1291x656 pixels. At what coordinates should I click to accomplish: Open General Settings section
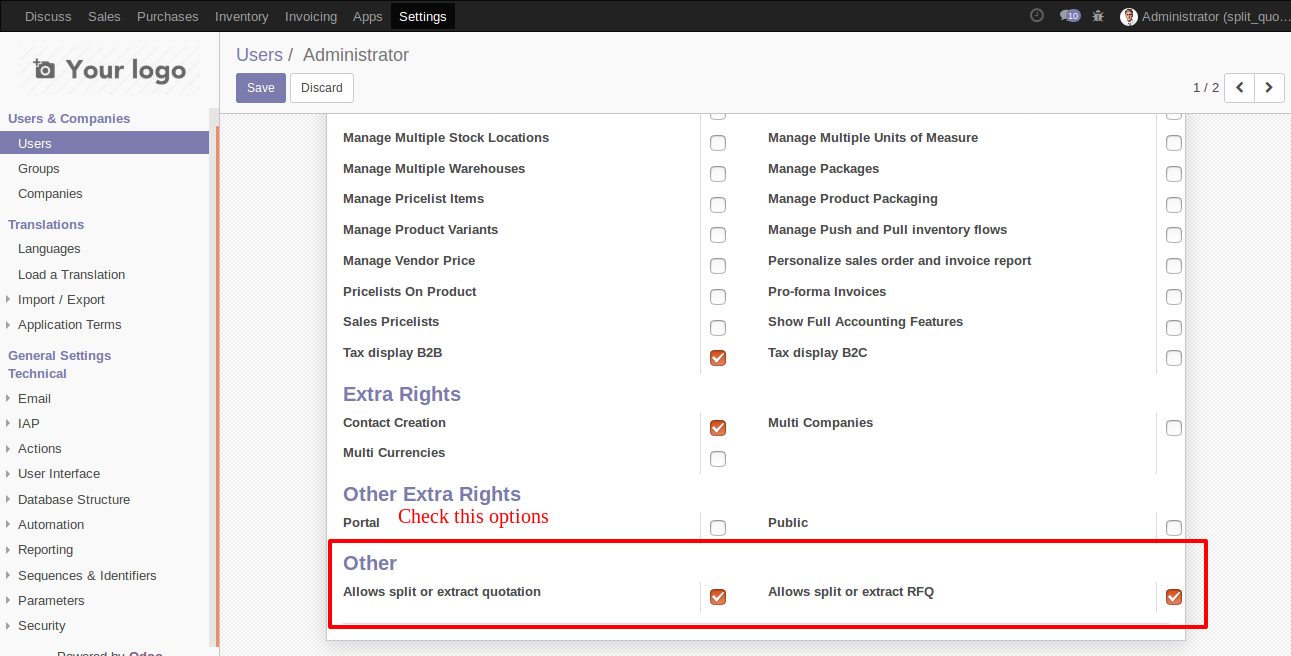point(60,355)
